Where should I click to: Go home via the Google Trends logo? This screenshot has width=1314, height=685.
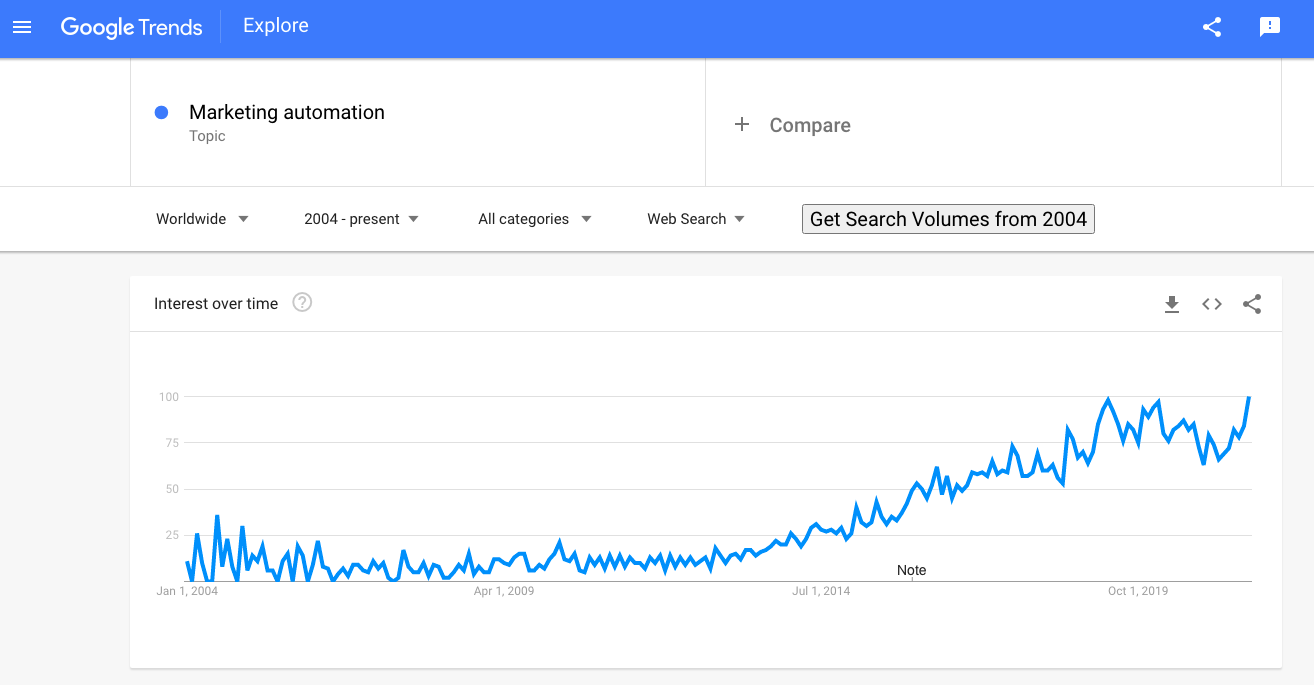[131, 27]
